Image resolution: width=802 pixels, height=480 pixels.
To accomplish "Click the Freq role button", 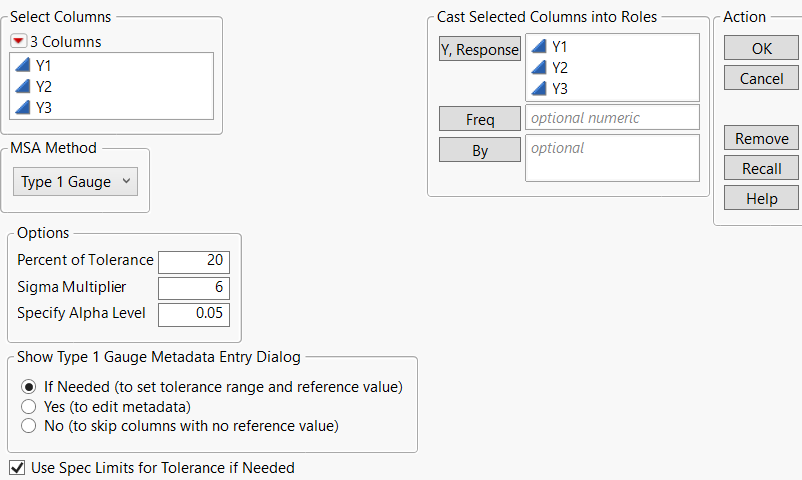I will [480, 119].
